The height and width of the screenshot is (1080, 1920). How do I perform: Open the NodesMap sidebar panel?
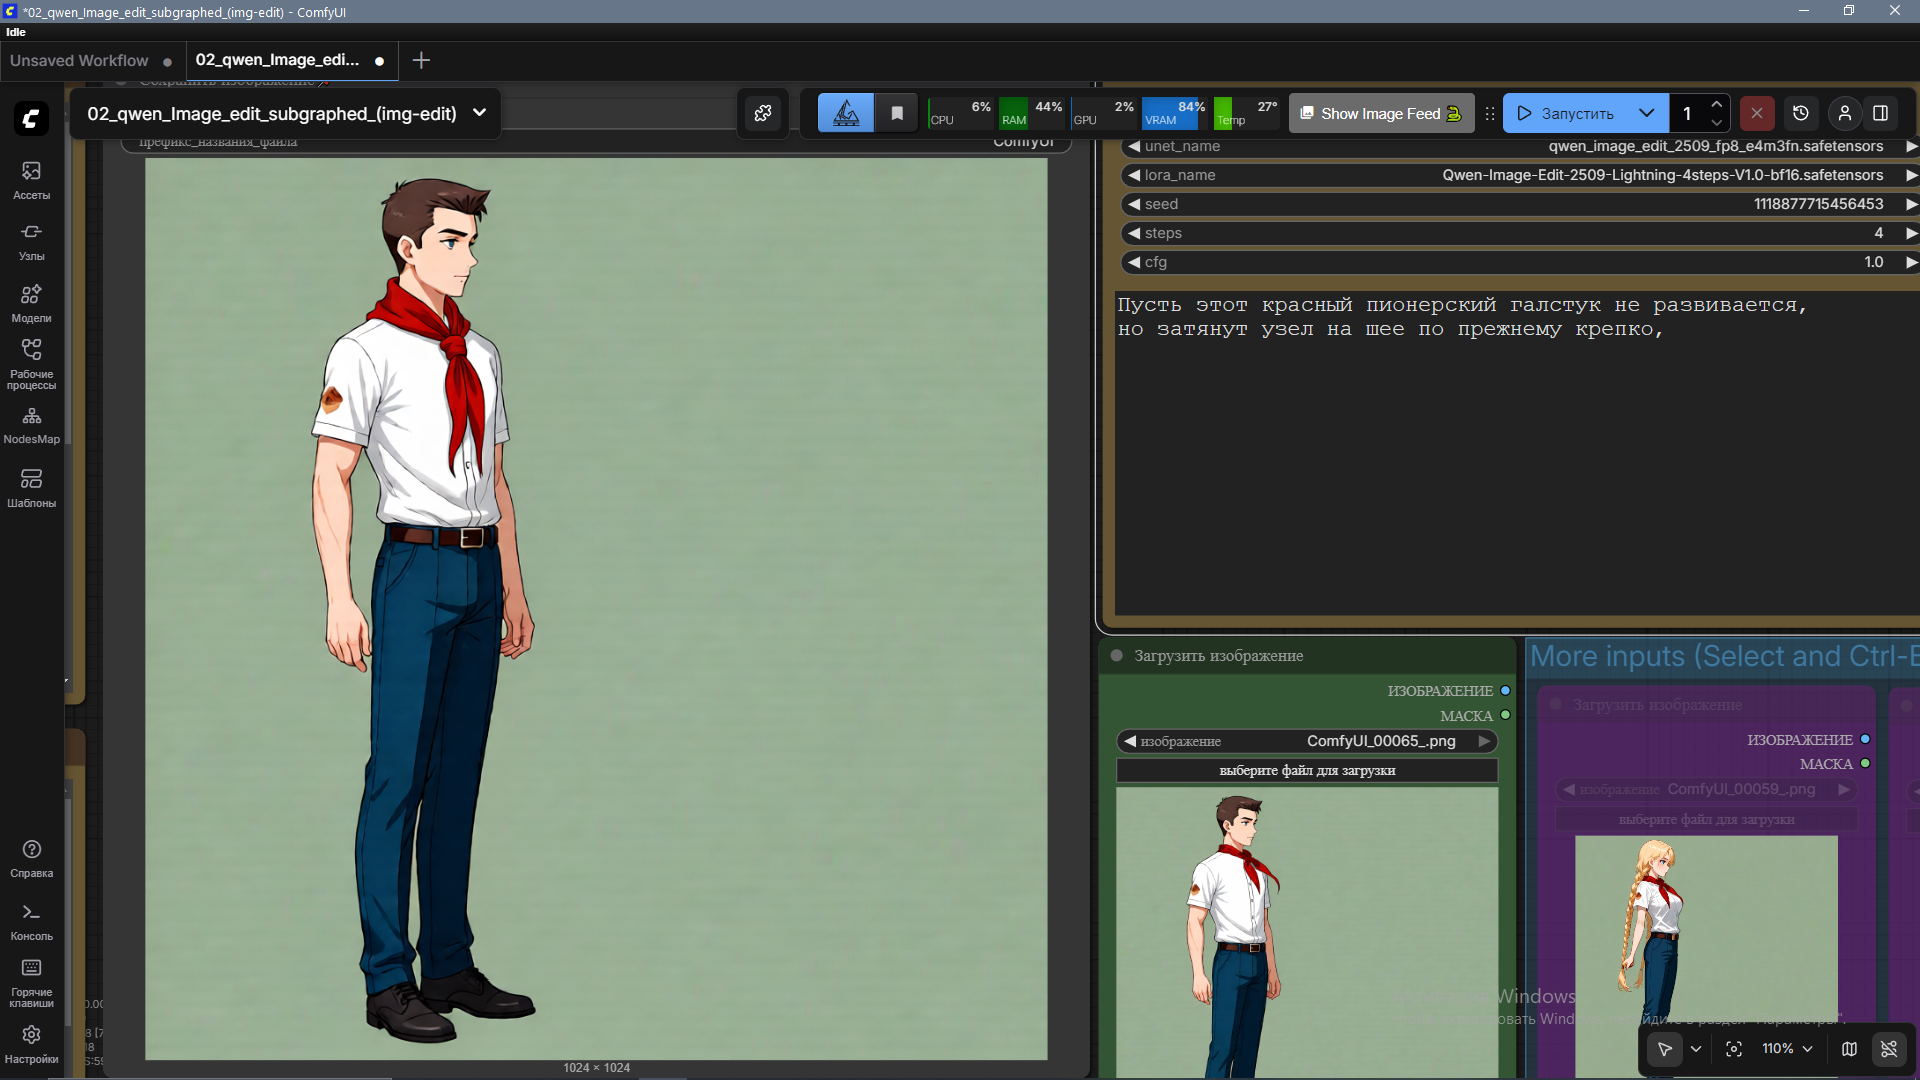tap(31, 425)
